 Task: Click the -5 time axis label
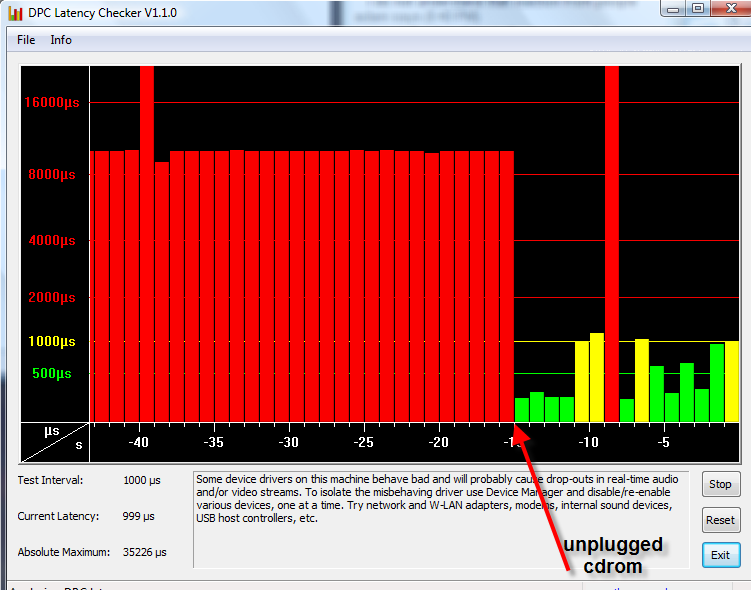[x=663, y=442]
